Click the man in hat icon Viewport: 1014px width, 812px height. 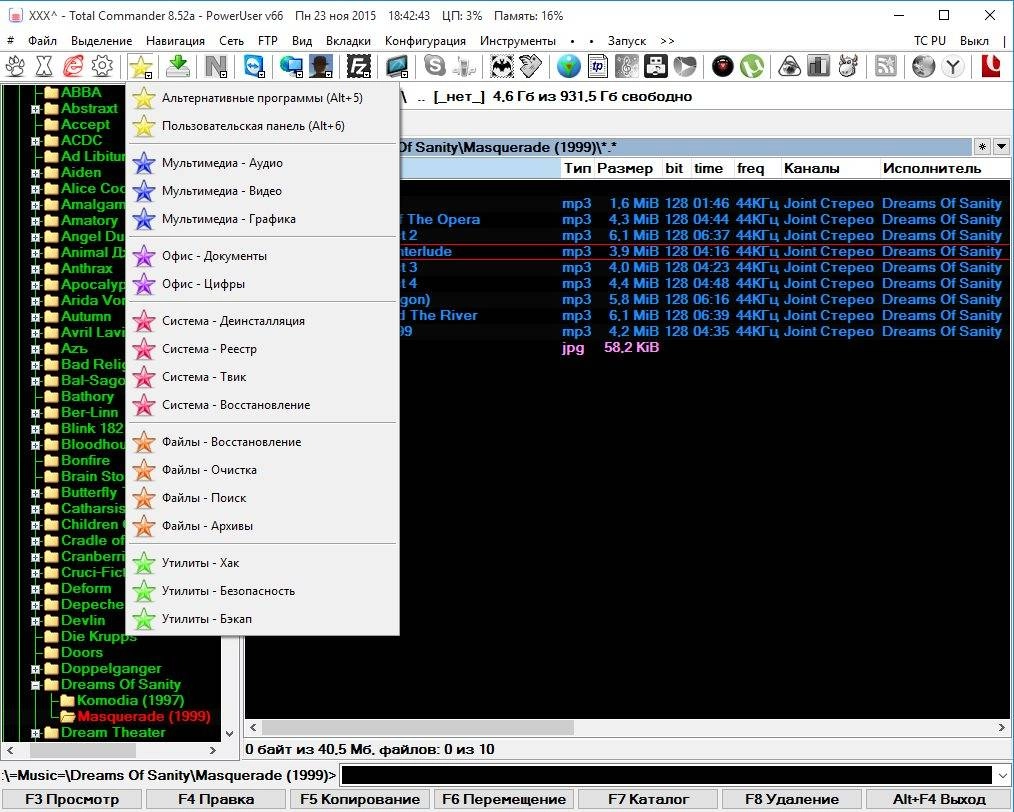click(321, 66)
